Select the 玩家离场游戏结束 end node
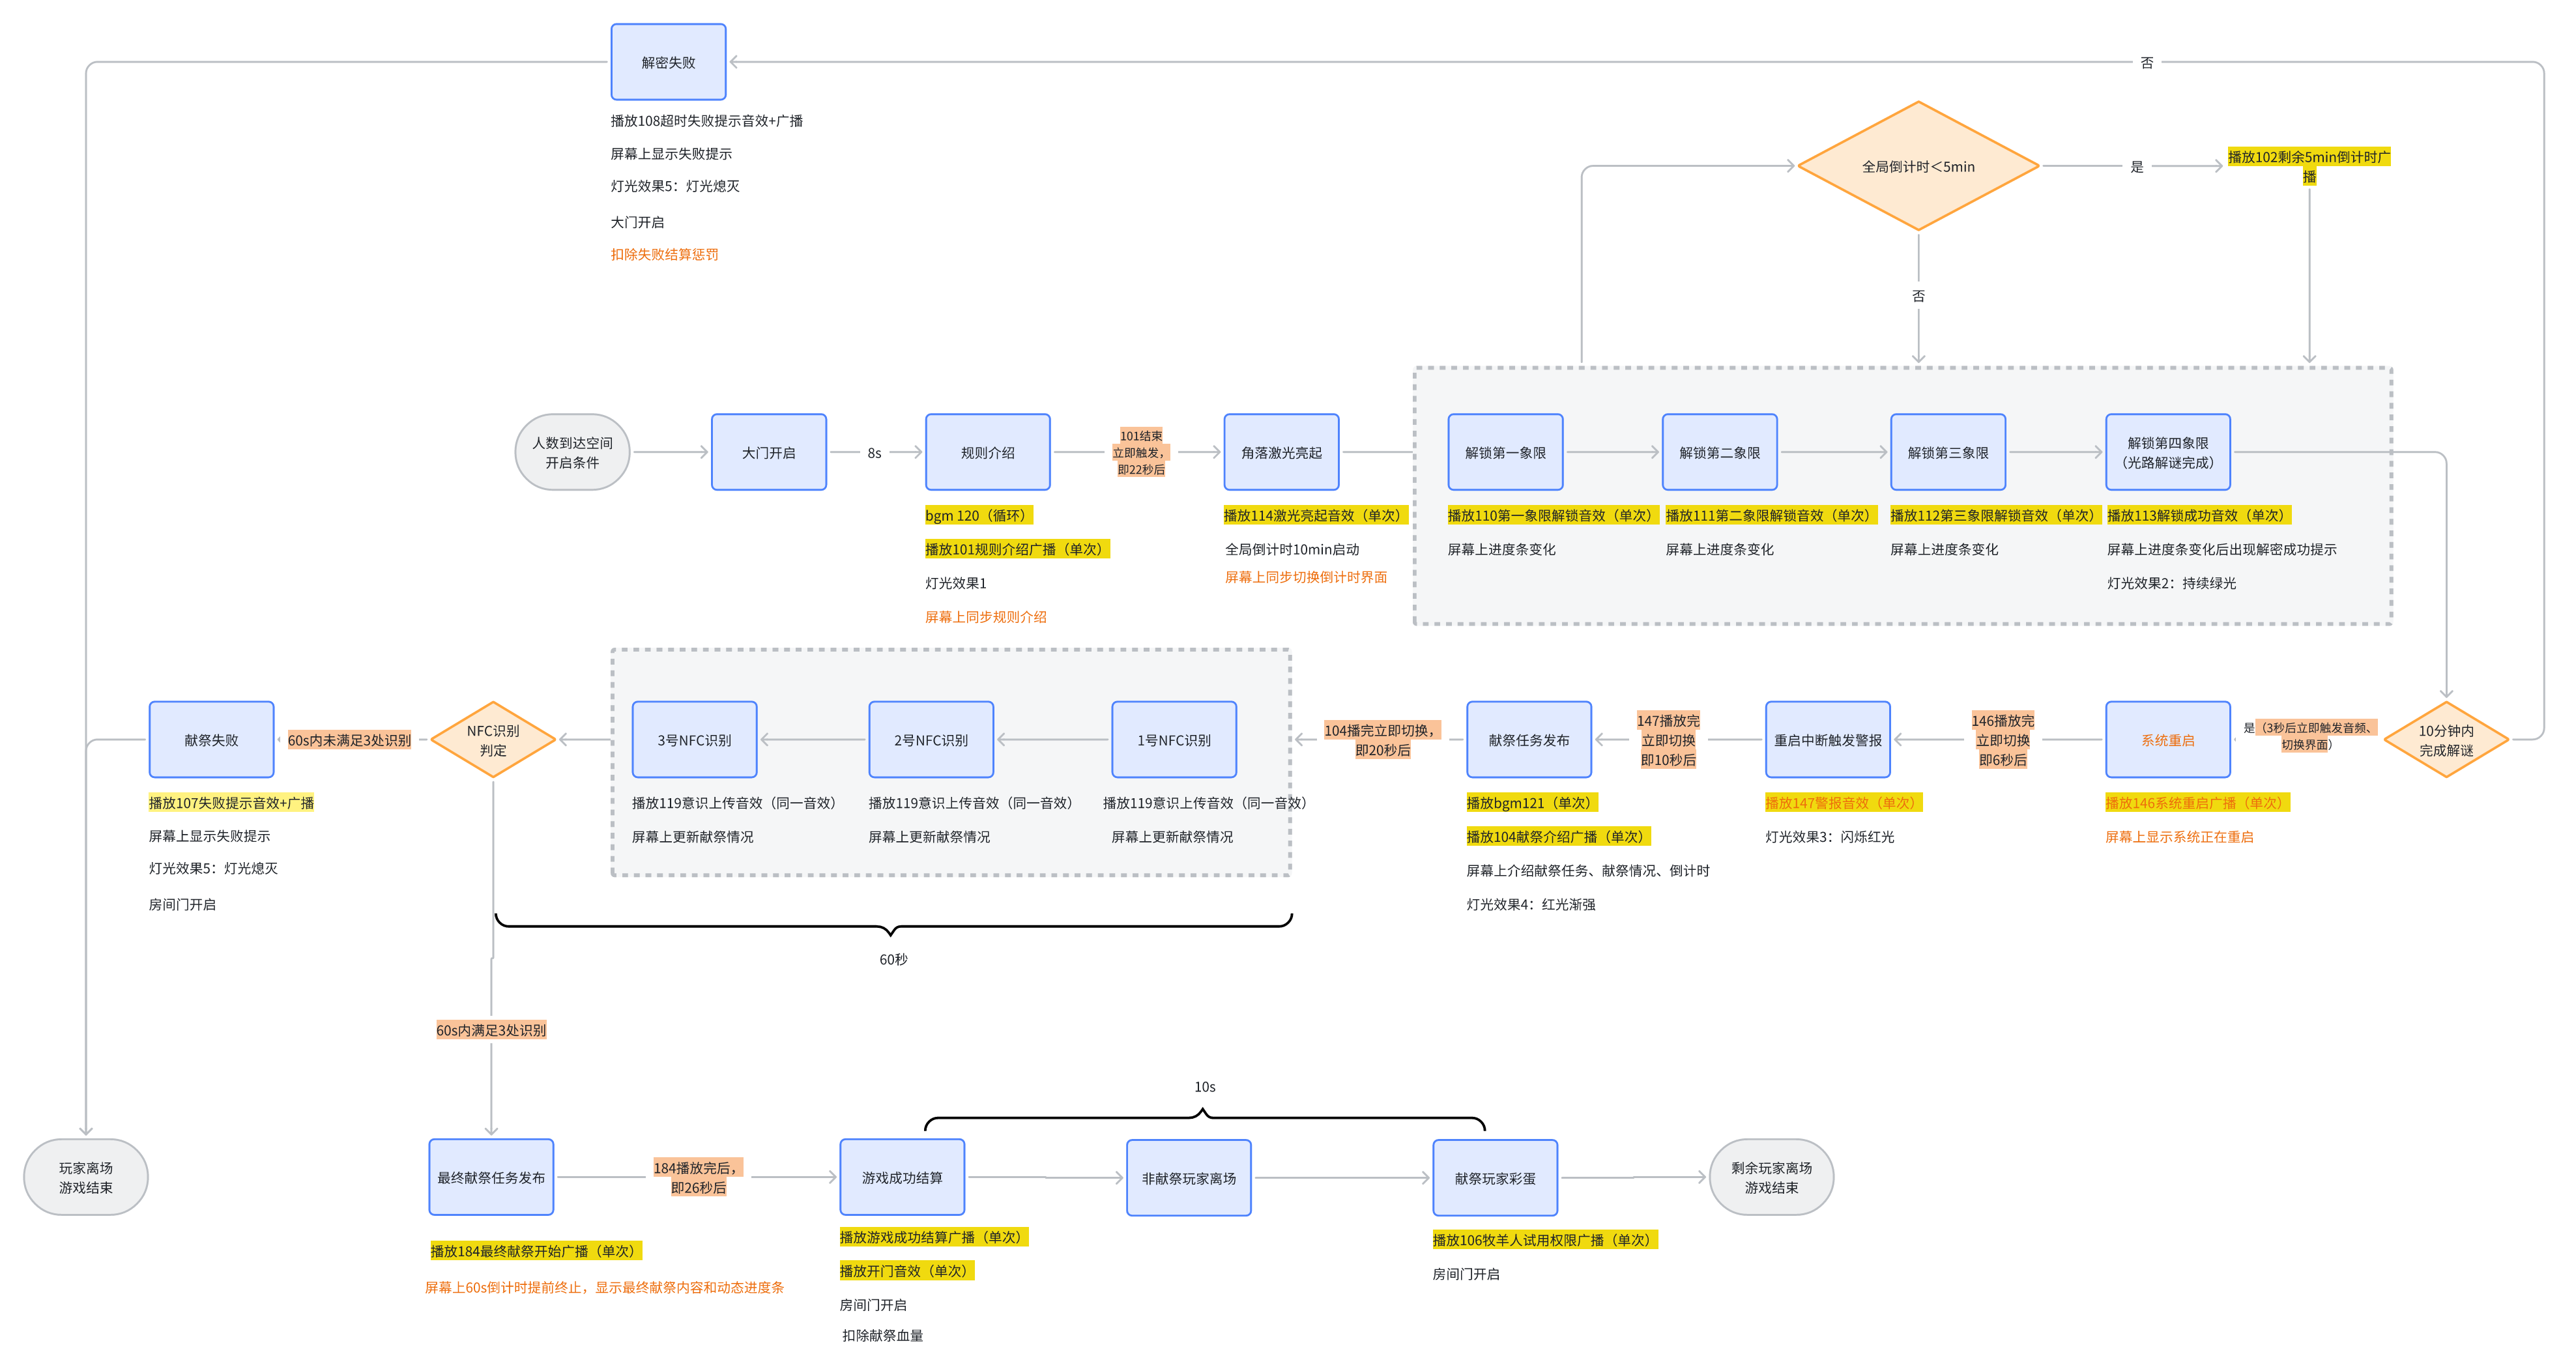2576x1369 pixels. click(x=86, y=1177)
